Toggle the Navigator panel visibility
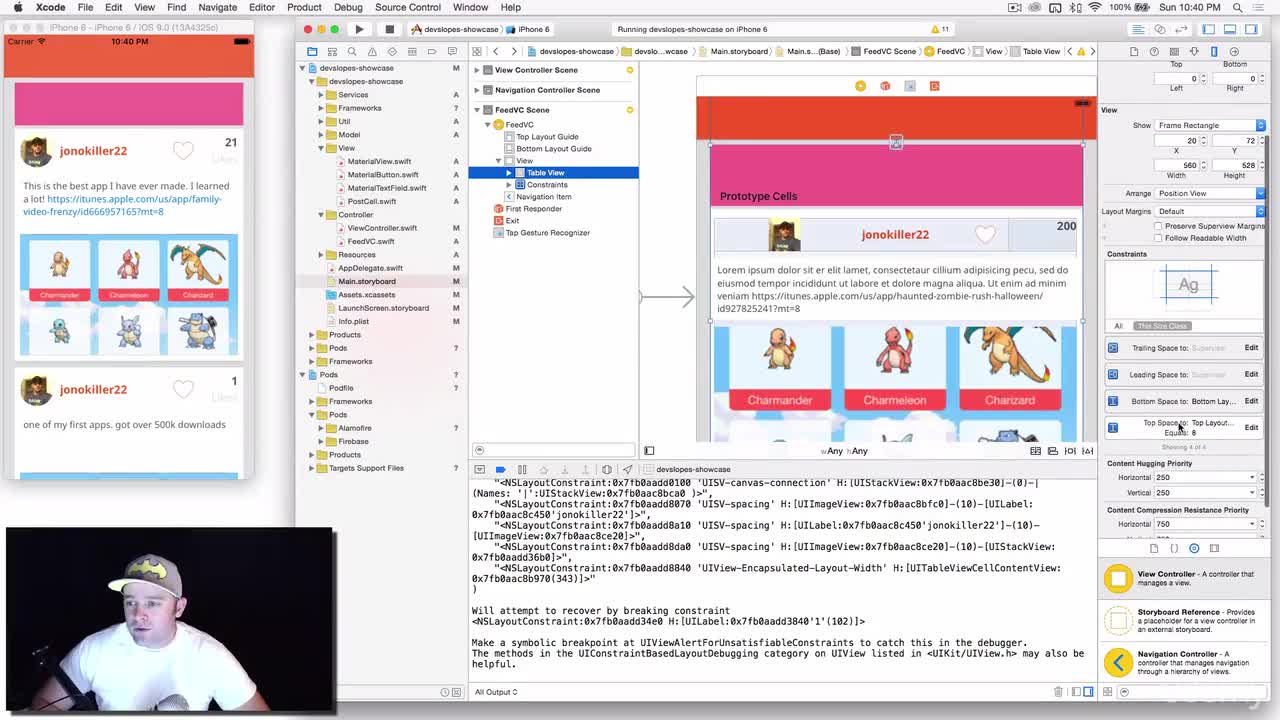Image resolution: width=1280 pixels, height=720 pixels. (x=1209, y=29)
